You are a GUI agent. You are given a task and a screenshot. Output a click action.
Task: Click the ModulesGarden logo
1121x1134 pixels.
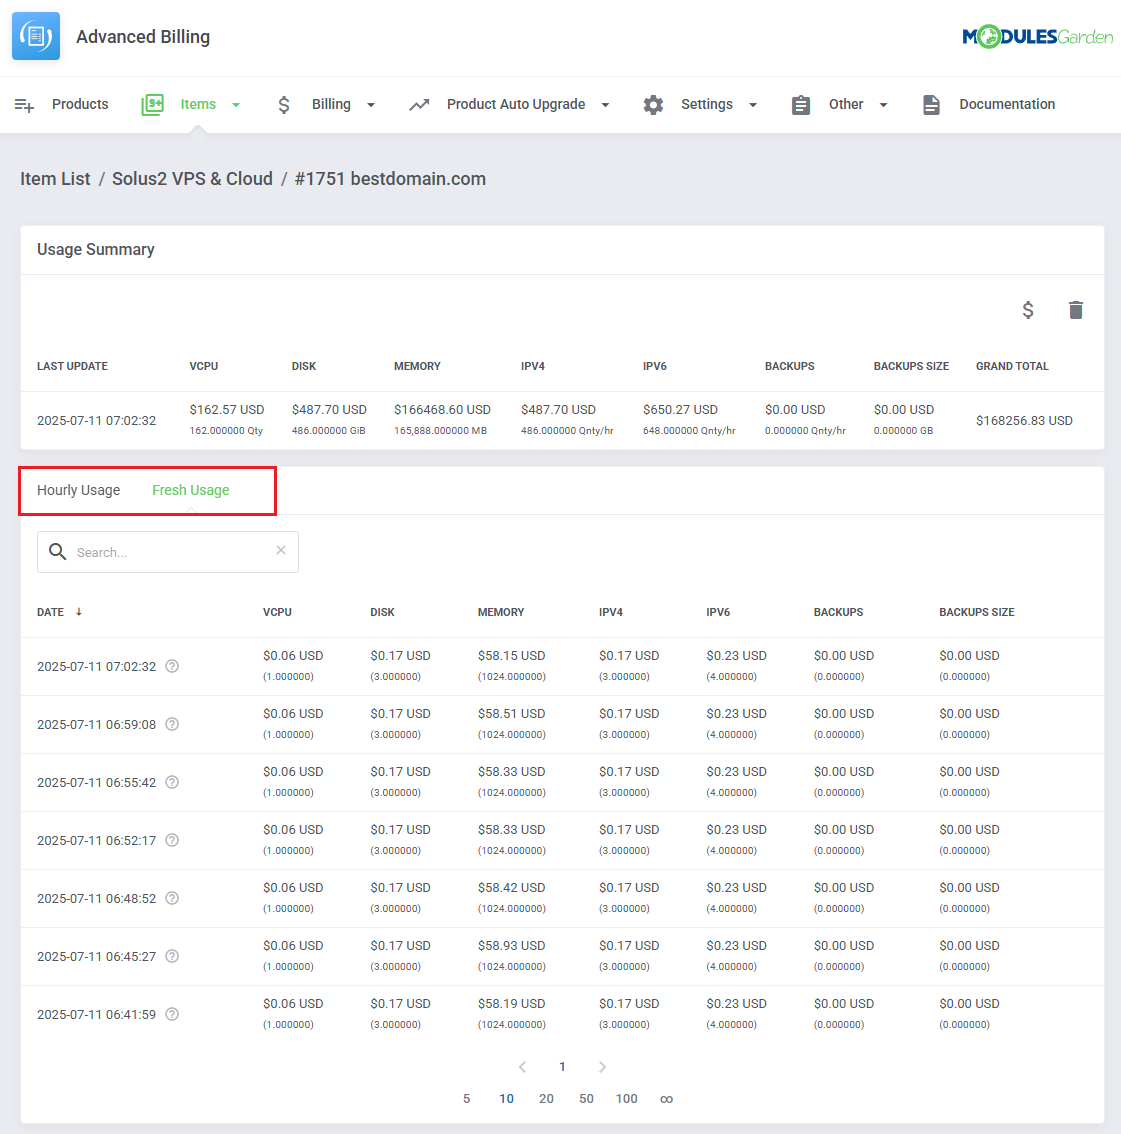pos(1037,37)
